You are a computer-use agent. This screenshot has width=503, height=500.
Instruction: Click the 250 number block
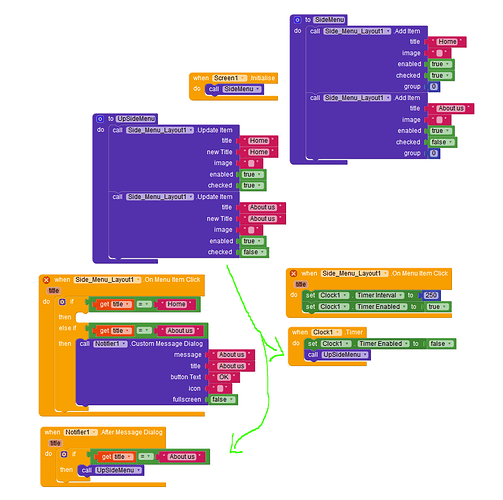pyautogui.click(x=431, y=295)
